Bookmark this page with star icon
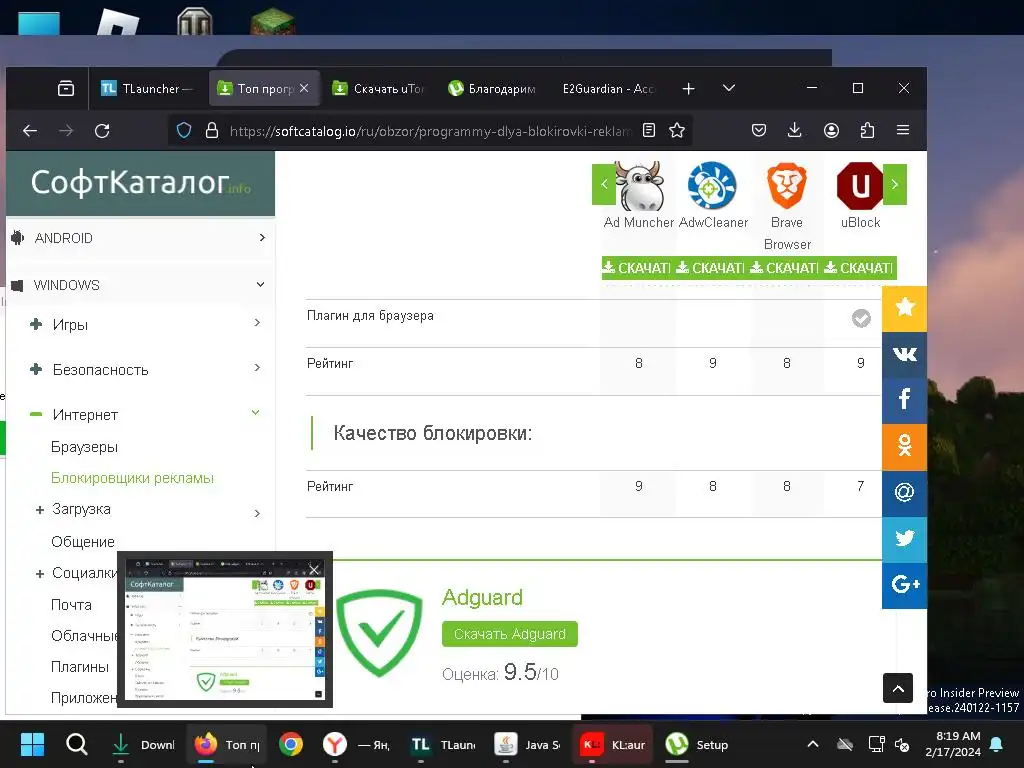 (677, 130)
